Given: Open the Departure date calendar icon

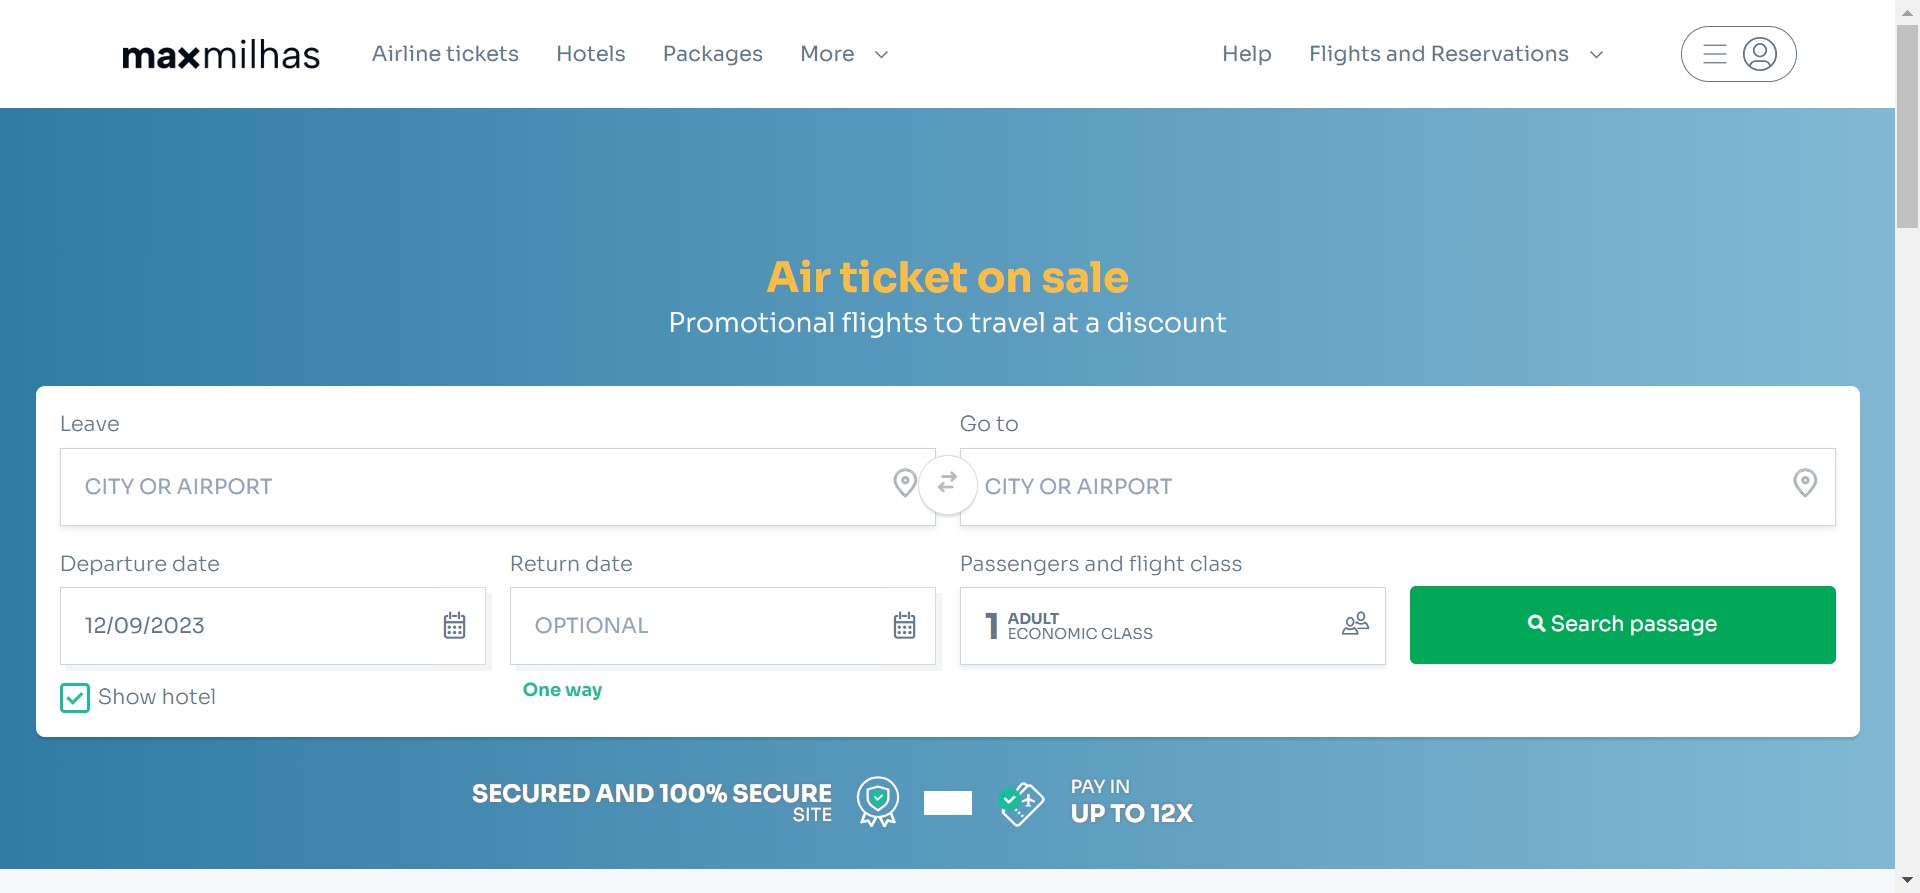Looking at the screenshot, I should pyautogui.click(x=454, y=626).
